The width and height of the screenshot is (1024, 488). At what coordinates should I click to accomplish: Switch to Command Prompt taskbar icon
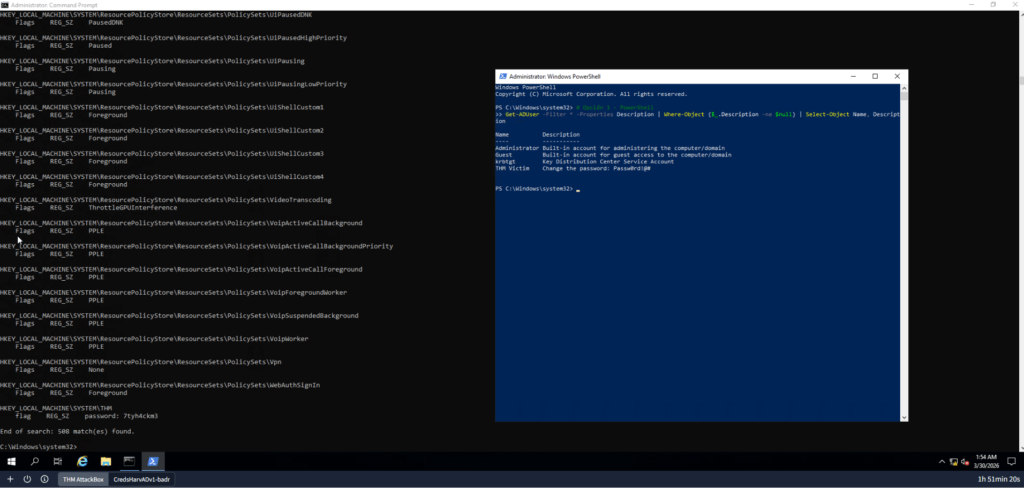coord(129,461)
